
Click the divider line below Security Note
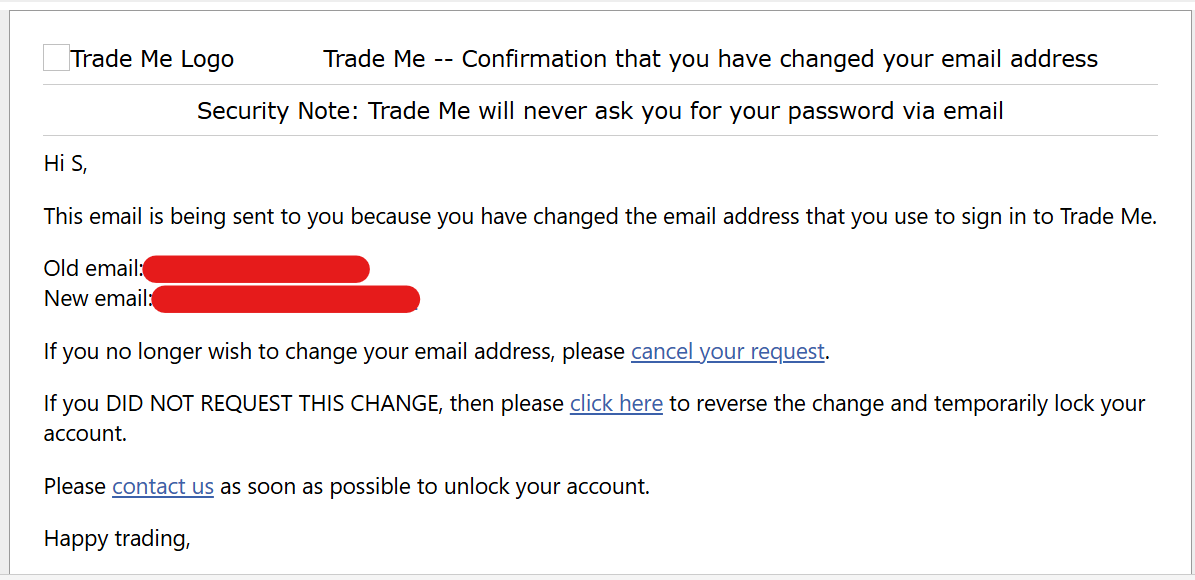click(600, 135)
